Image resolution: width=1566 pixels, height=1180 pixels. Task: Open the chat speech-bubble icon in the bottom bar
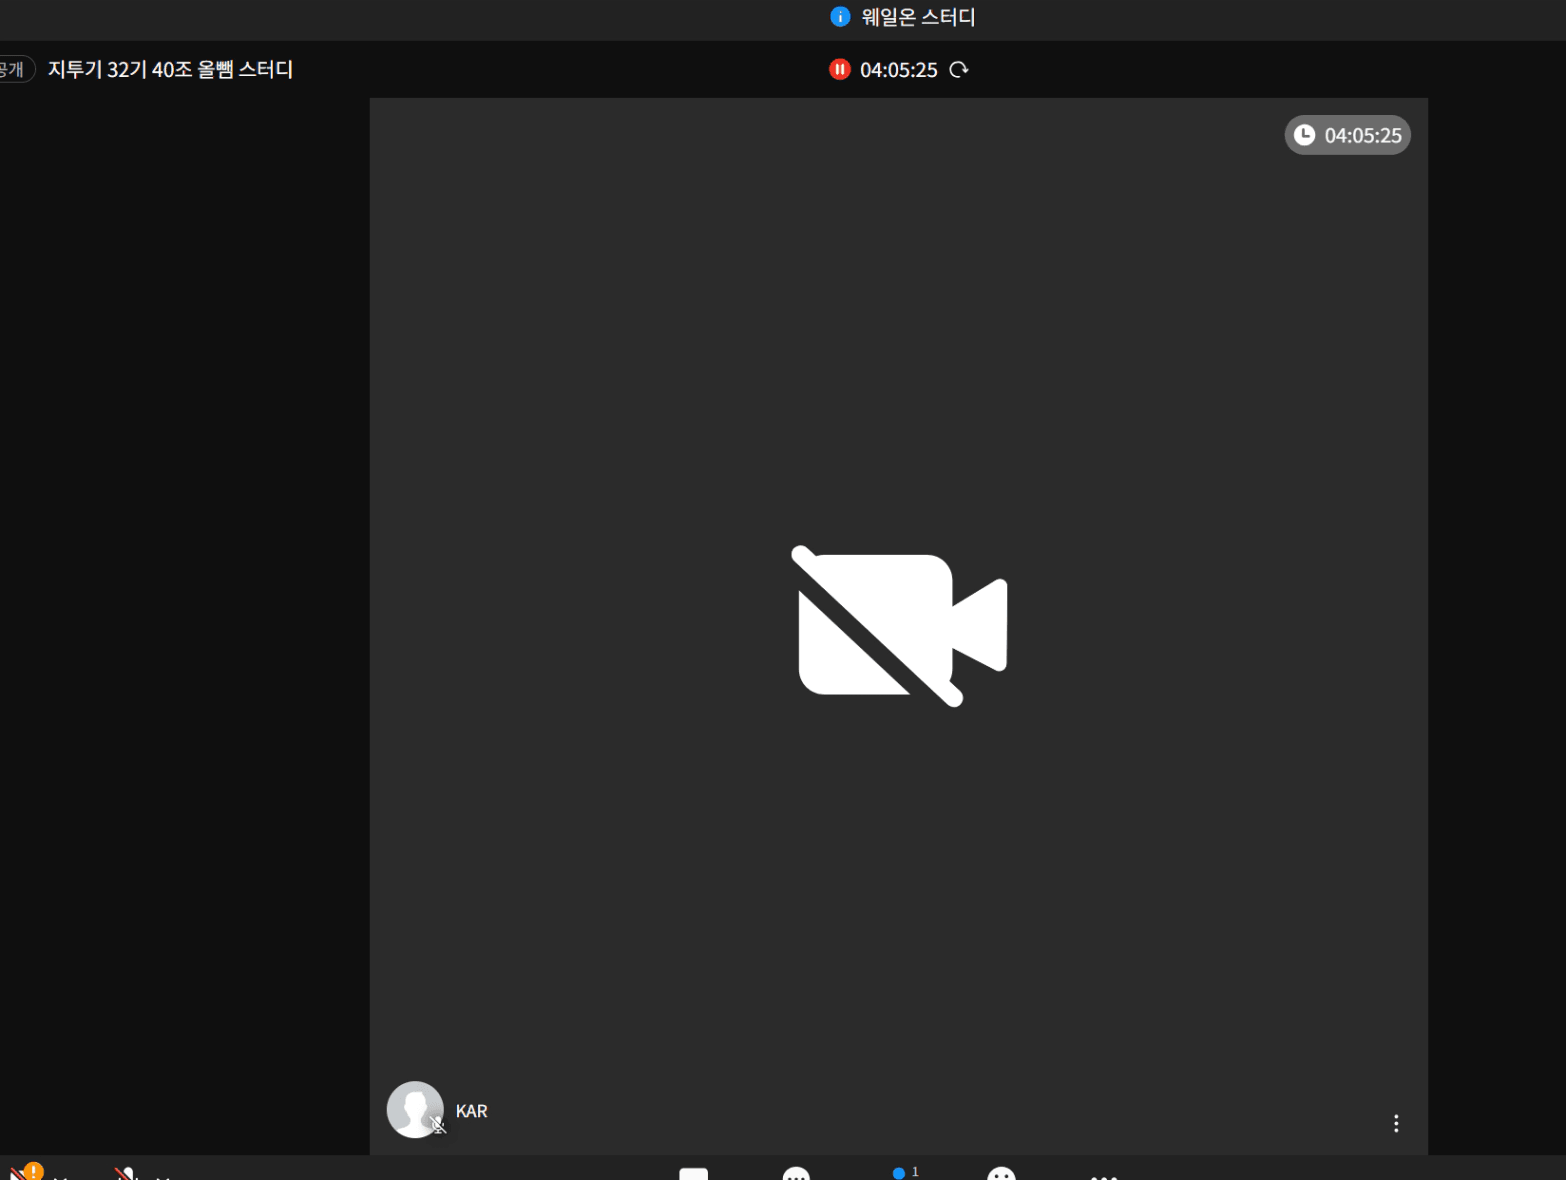tap(796, 1173)
